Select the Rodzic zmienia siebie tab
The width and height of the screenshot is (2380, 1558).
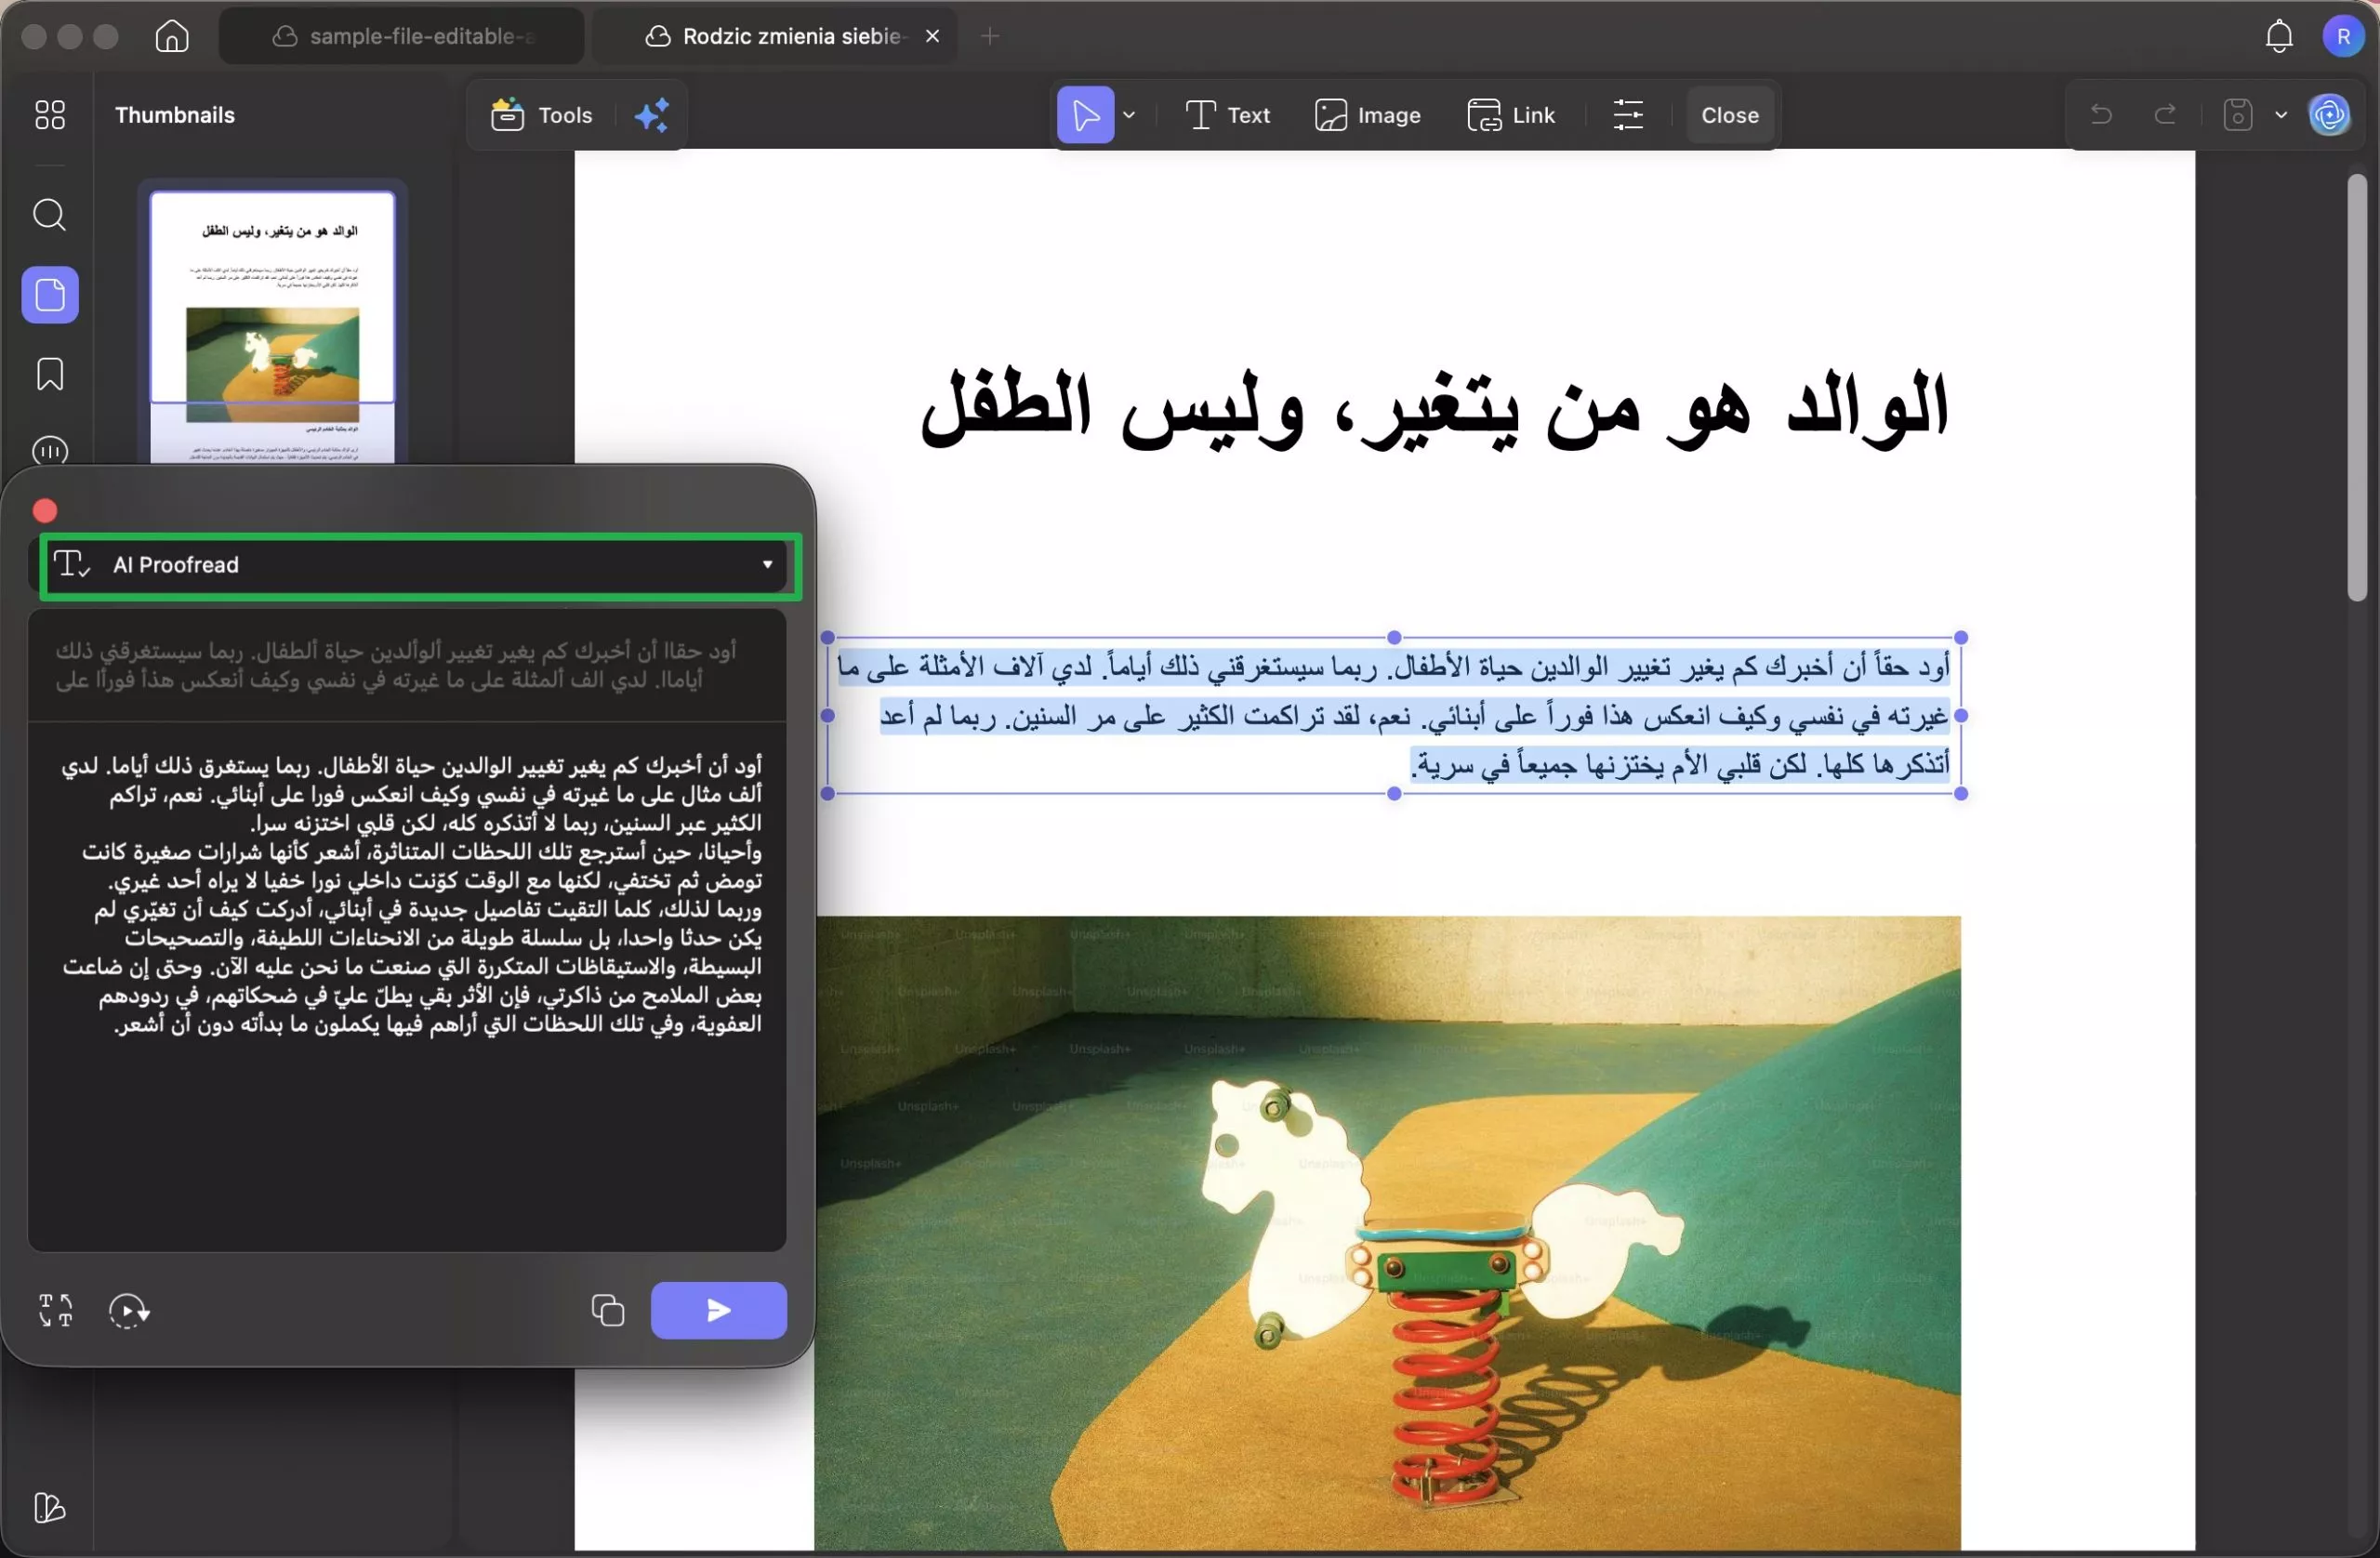pyautogui.click(x=775, y=35)
